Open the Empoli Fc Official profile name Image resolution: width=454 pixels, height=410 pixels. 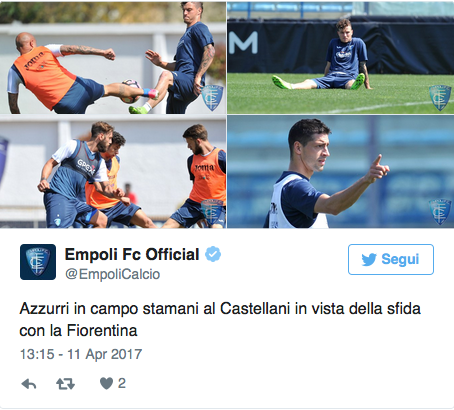[x=132, y=254]
